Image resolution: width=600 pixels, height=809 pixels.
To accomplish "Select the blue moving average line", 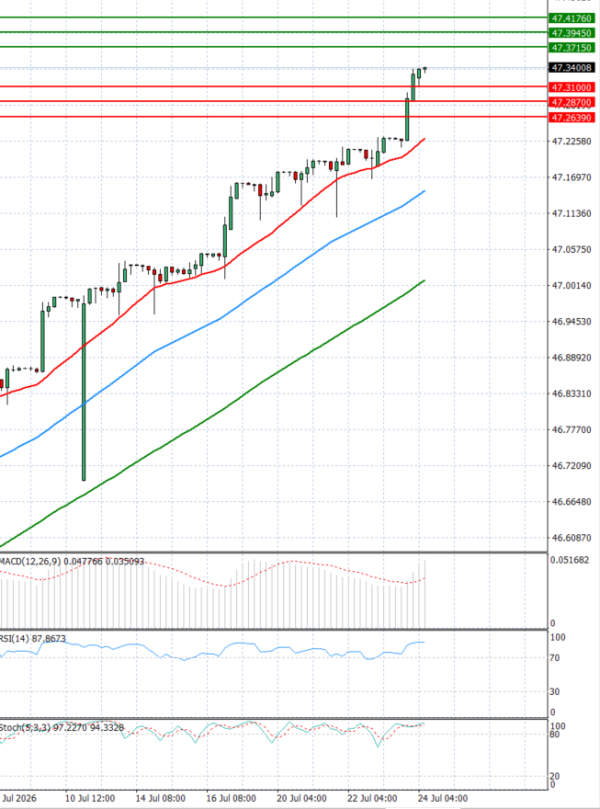I will click(217, 320).
